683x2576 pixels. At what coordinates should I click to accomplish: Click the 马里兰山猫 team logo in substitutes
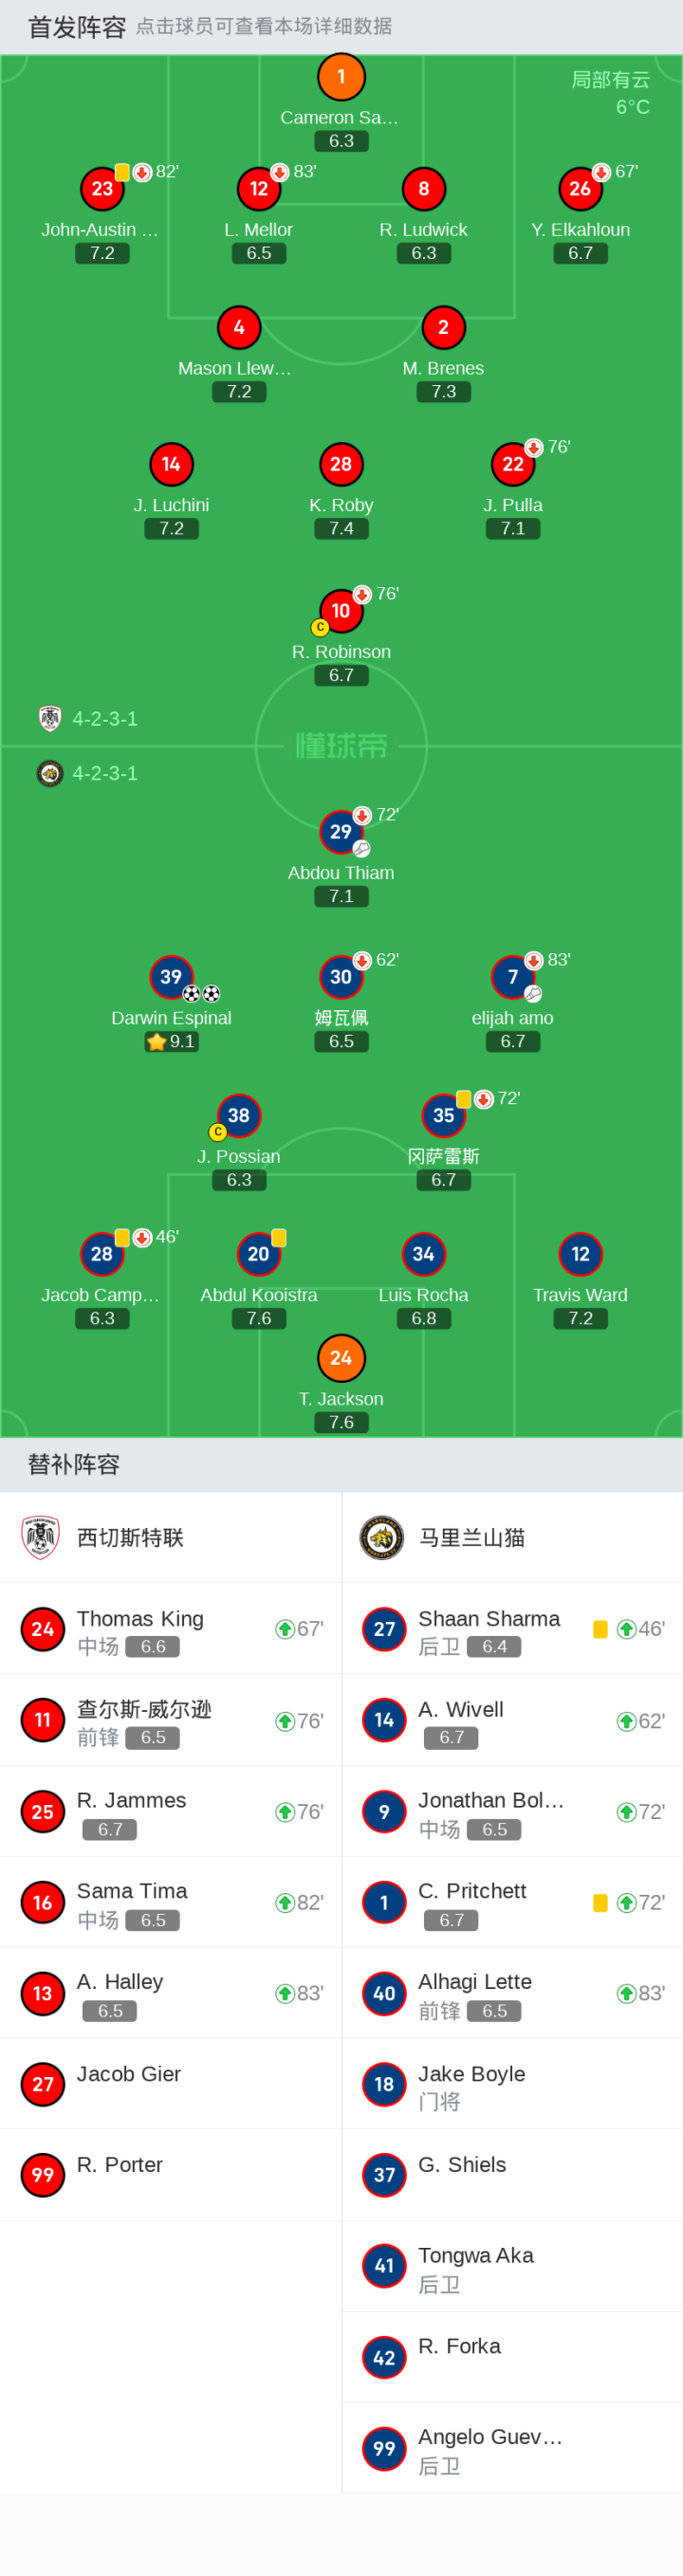pos(381,1537)
